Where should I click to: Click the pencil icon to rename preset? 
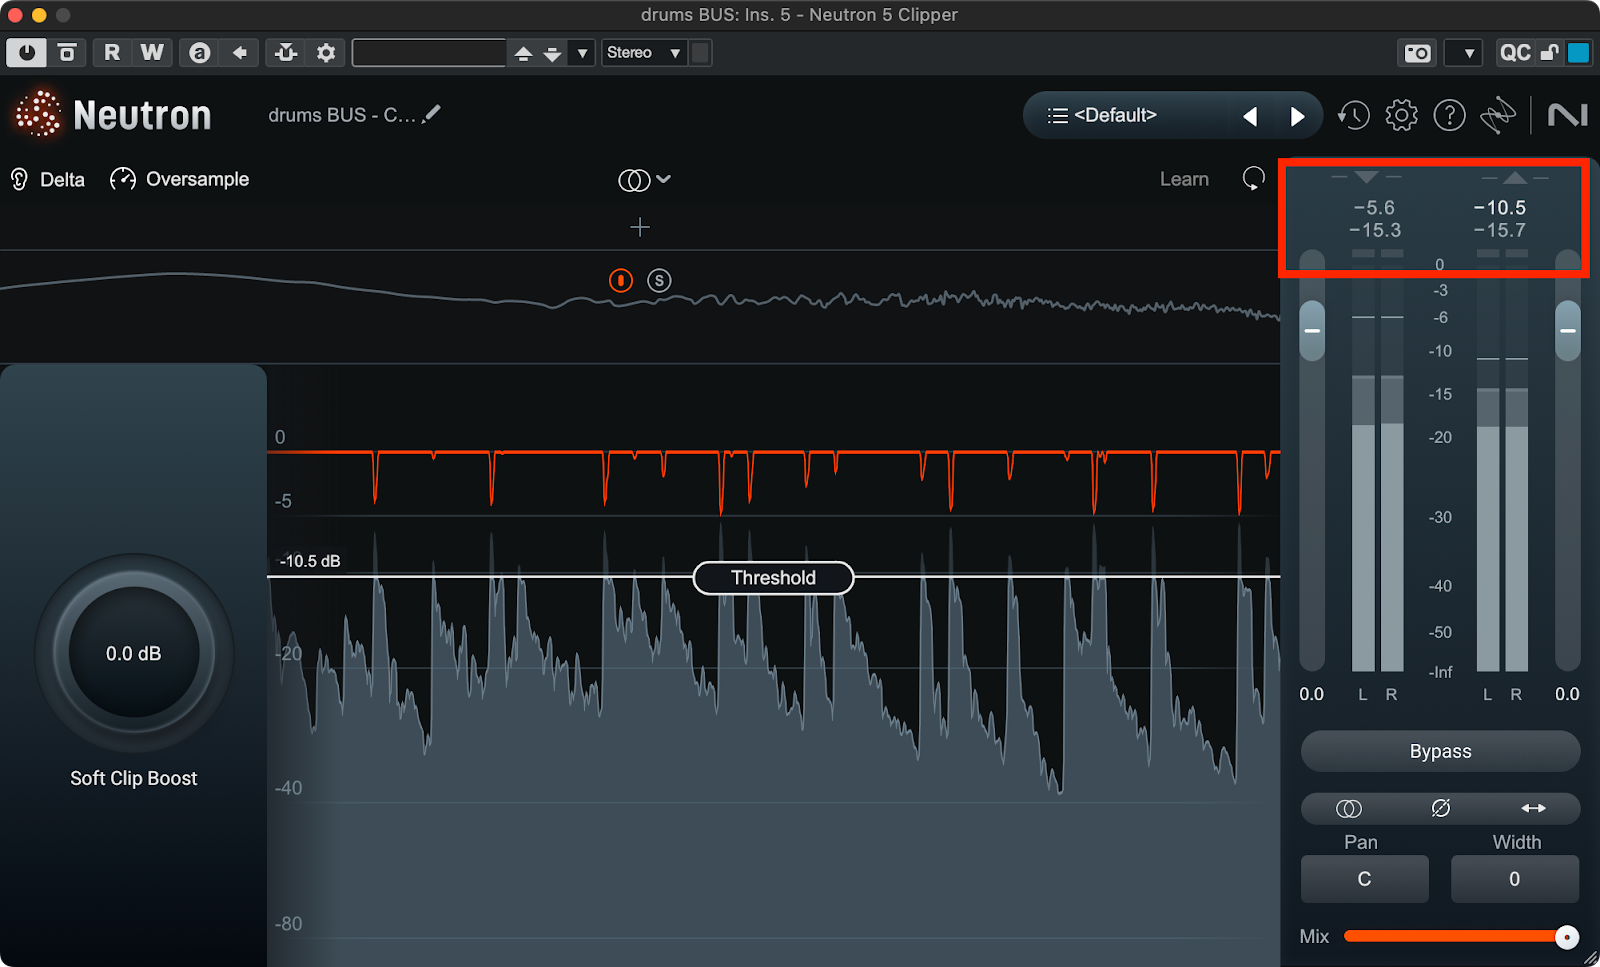[431, 115]
